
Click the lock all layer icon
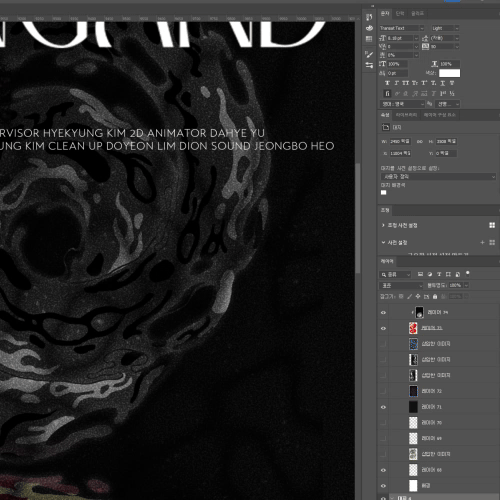click(435, 296)
